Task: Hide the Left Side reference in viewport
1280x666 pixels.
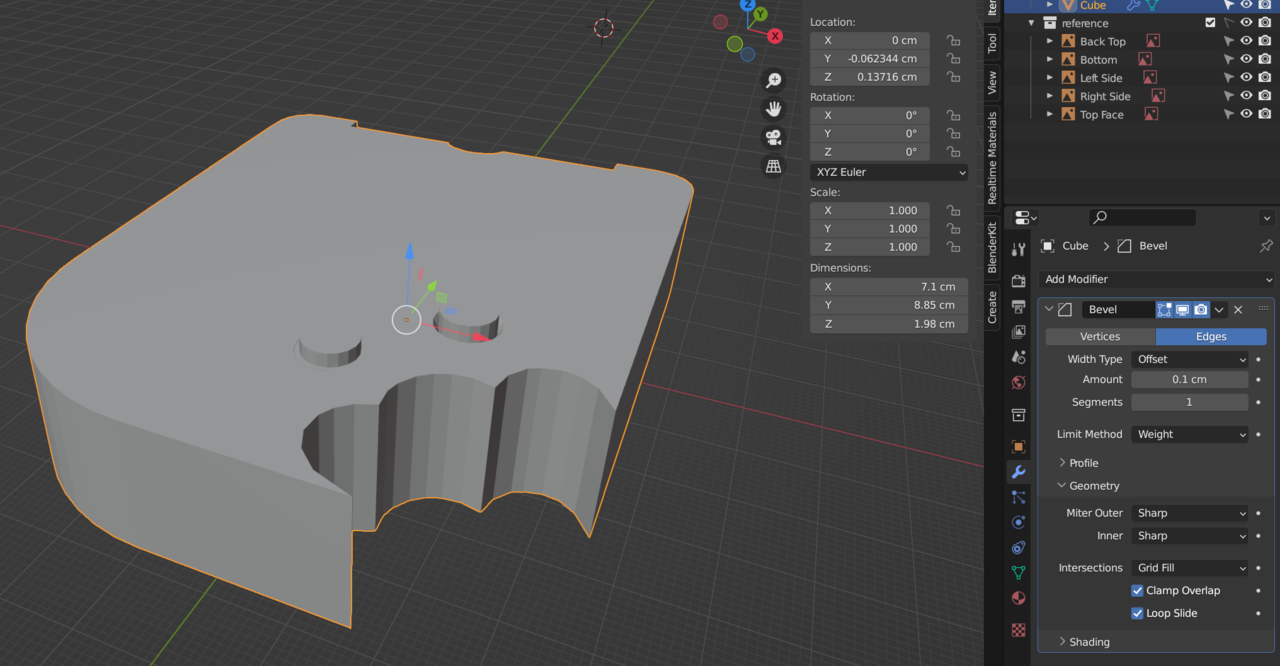Action: [1246, 78]
